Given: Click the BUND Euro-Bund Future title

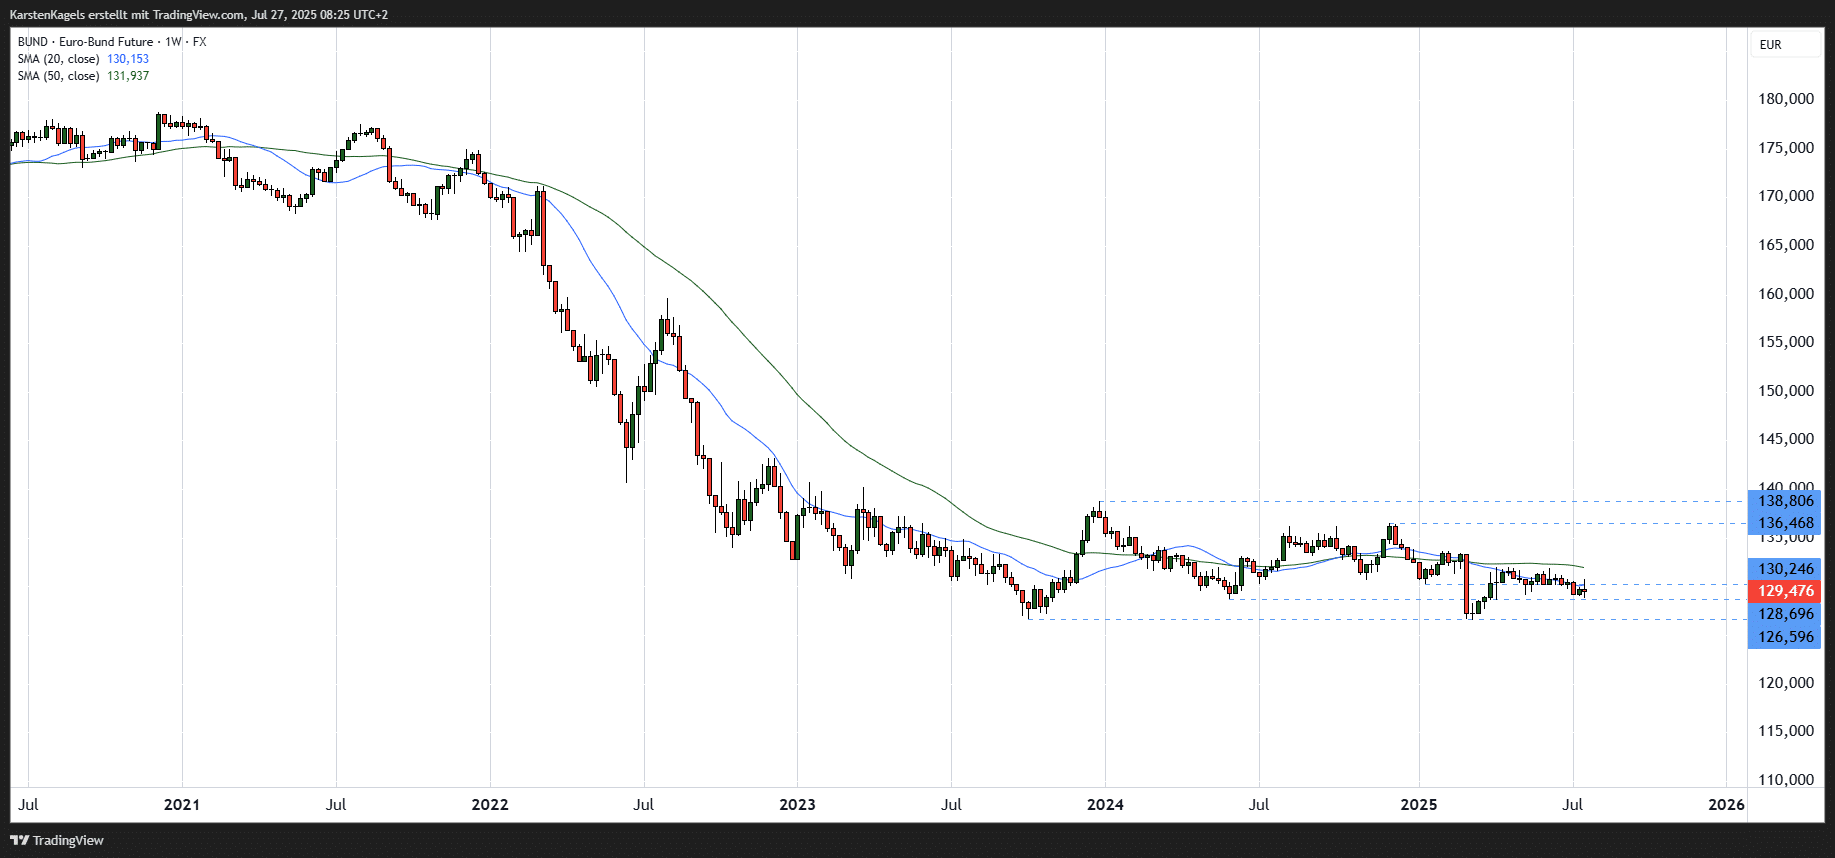Looking at the screenshot, I should click(85, 42).
